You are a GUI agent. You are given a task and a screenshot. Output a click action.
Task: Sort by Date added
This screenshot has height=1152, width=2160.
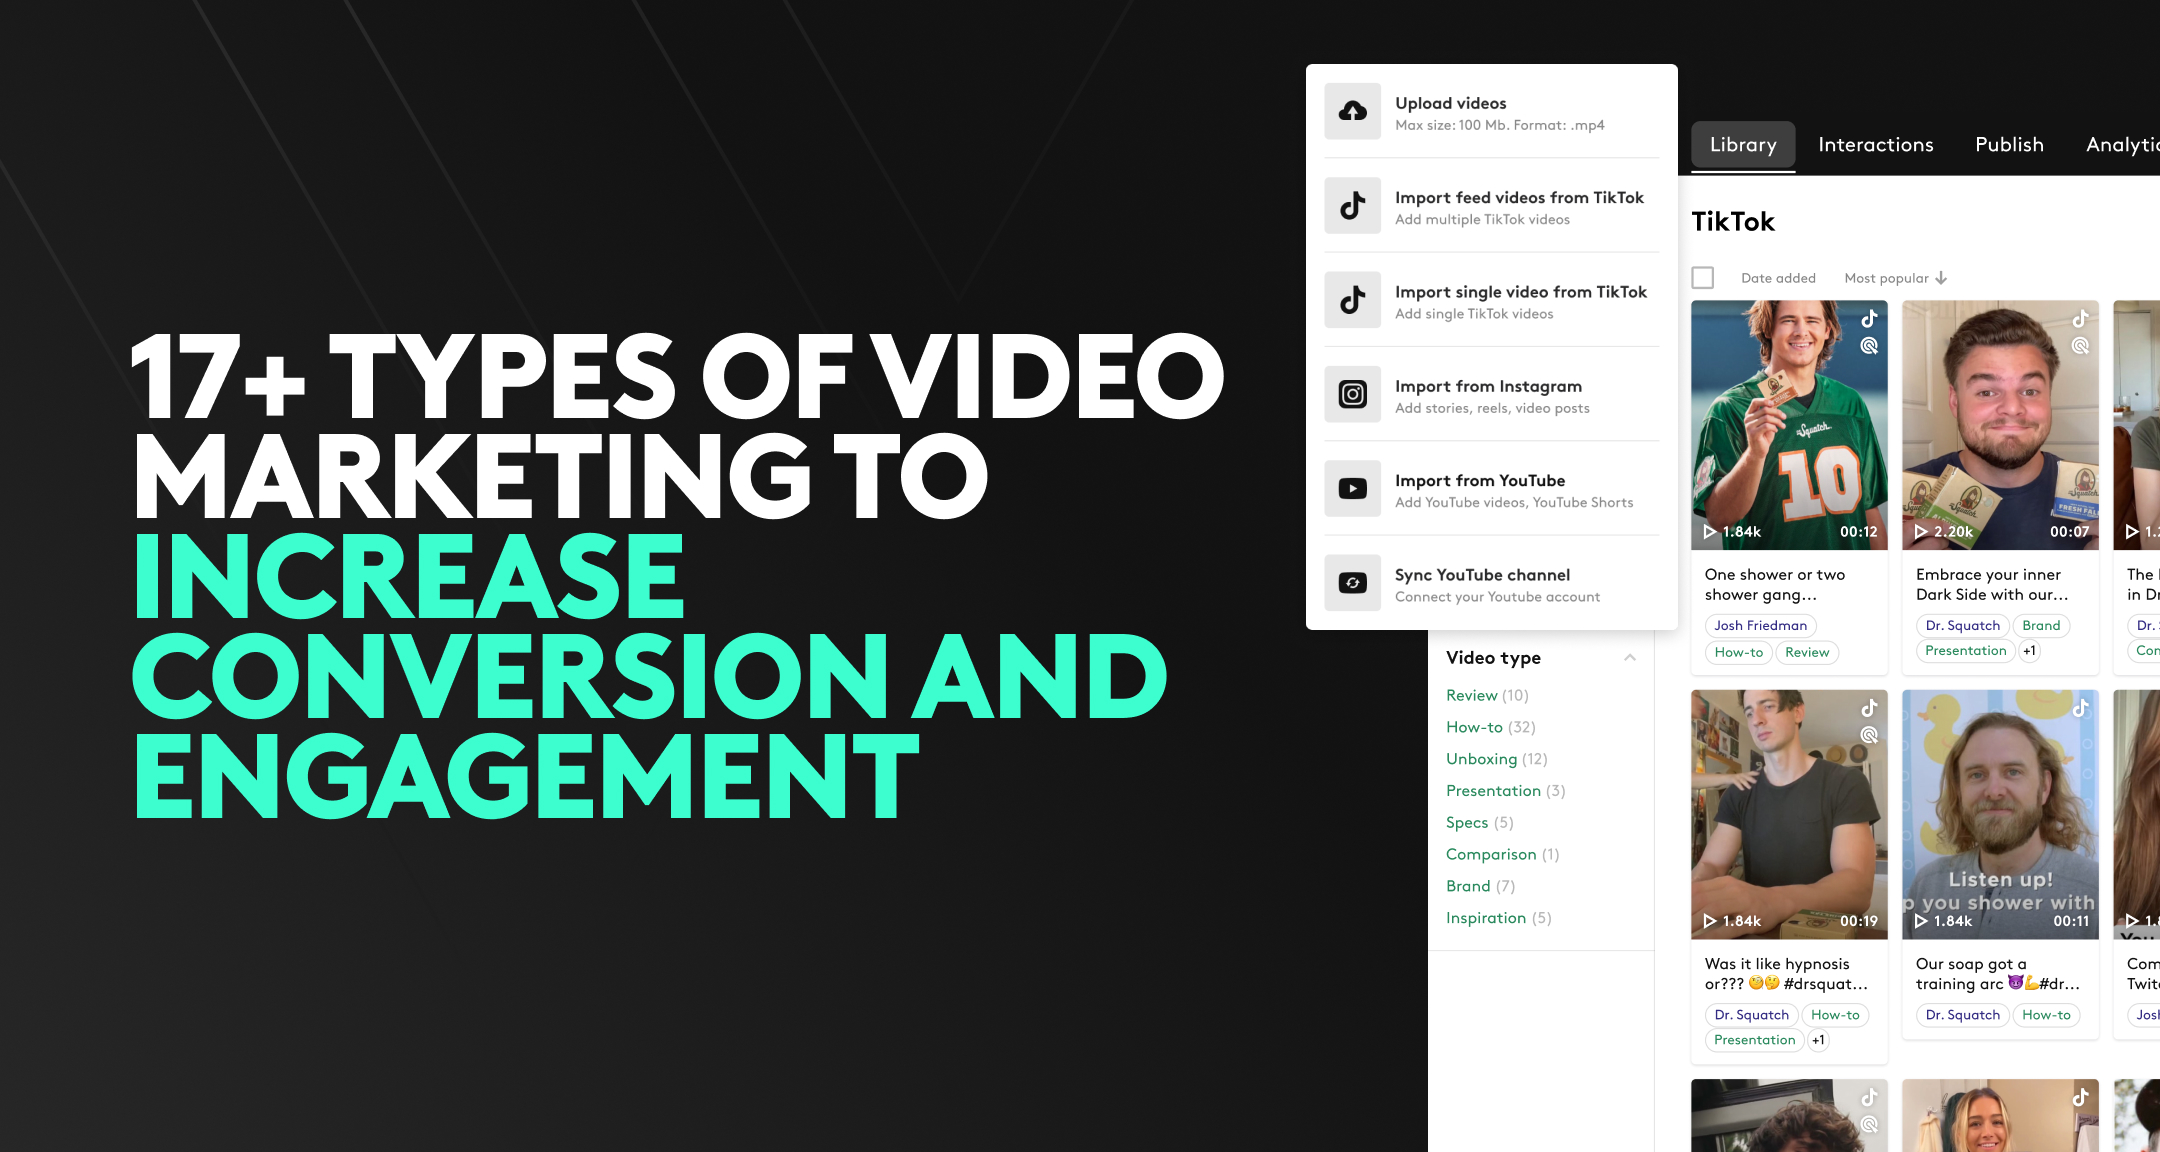tap(1778, 278)
